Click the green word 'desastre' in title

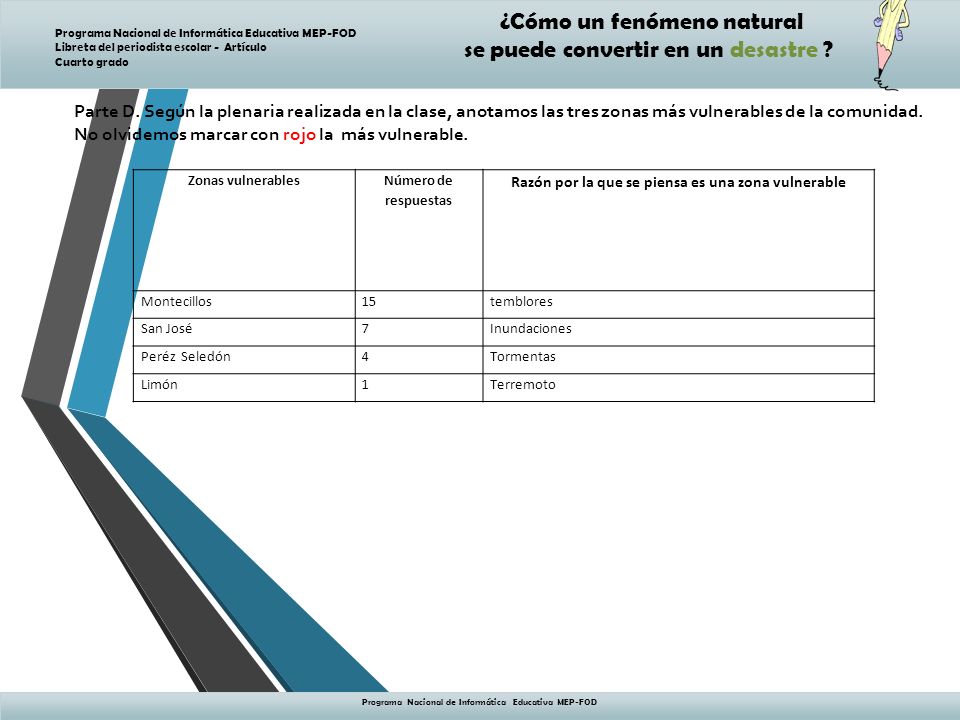click(x=774, y=49)
